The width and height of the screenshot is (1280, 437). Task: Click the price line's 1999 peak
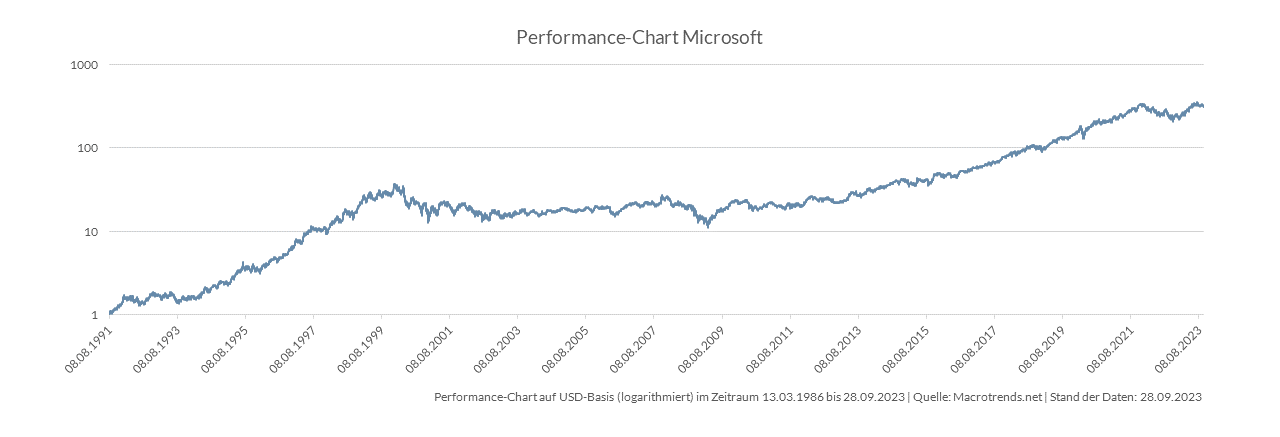(397, 185)
